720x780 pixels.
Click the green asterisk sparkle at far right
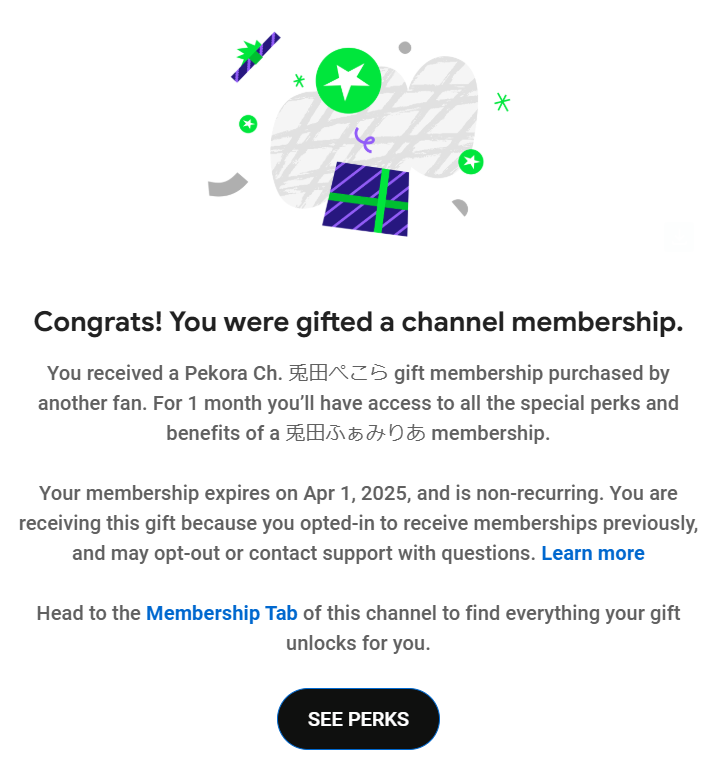[x=502, y=102]
